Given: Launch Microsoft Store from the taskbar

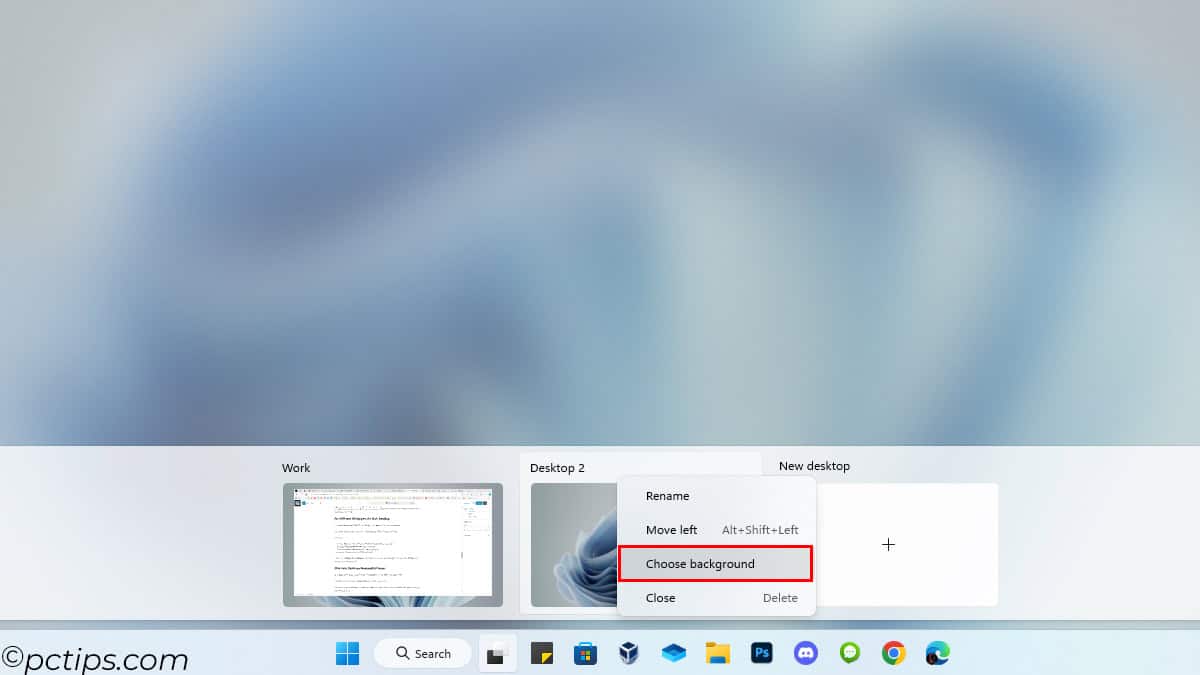Looking at the screenshot, I should pyautogui.click(x=585, y=653).
